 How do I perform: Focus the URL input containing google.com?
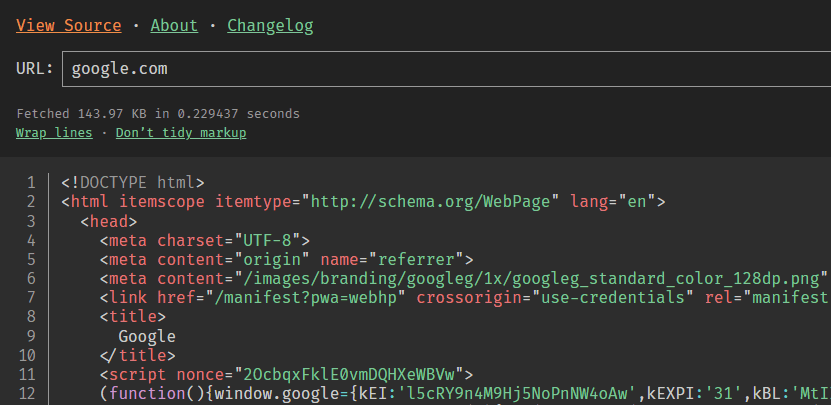pos(446,69)
